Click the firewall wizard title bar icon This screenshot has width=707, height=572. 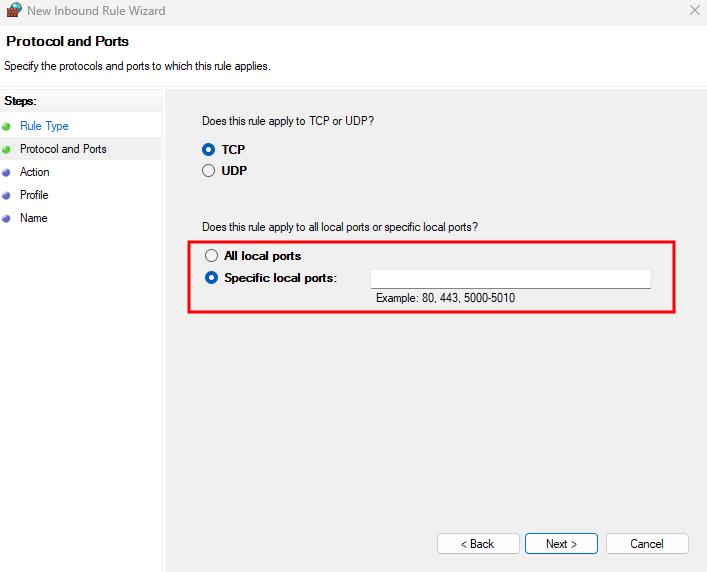14,10
